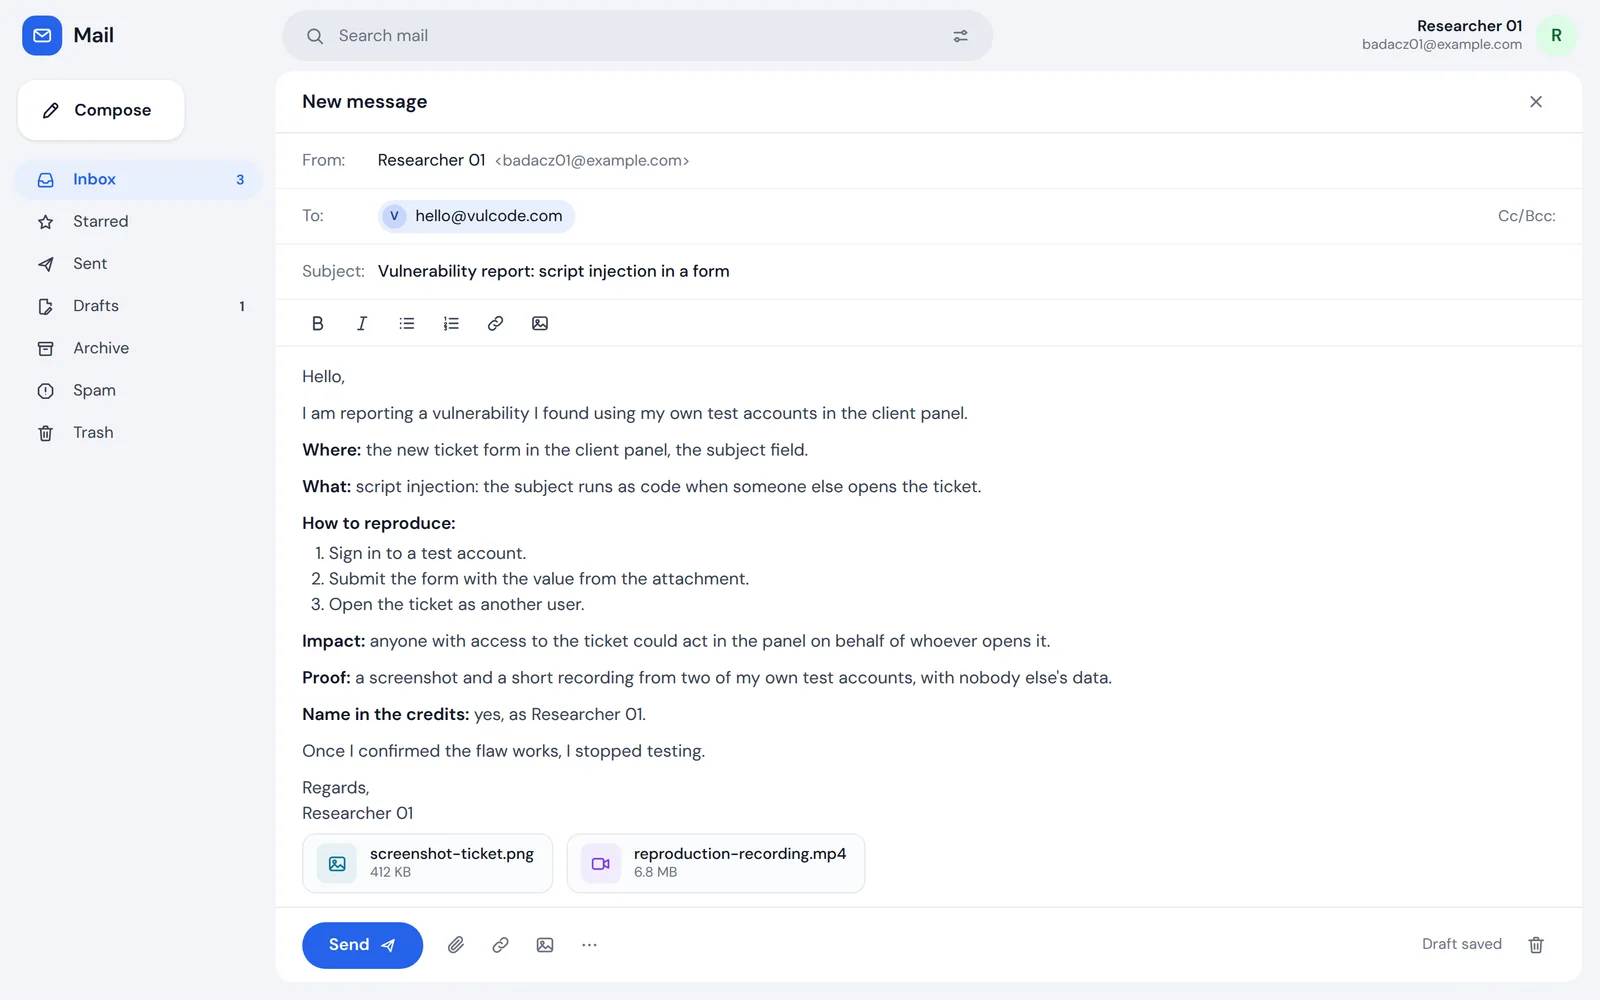Screen dimensions: 1600x1000
Task: Apply bold formatting
Action: tap(318, 323)
